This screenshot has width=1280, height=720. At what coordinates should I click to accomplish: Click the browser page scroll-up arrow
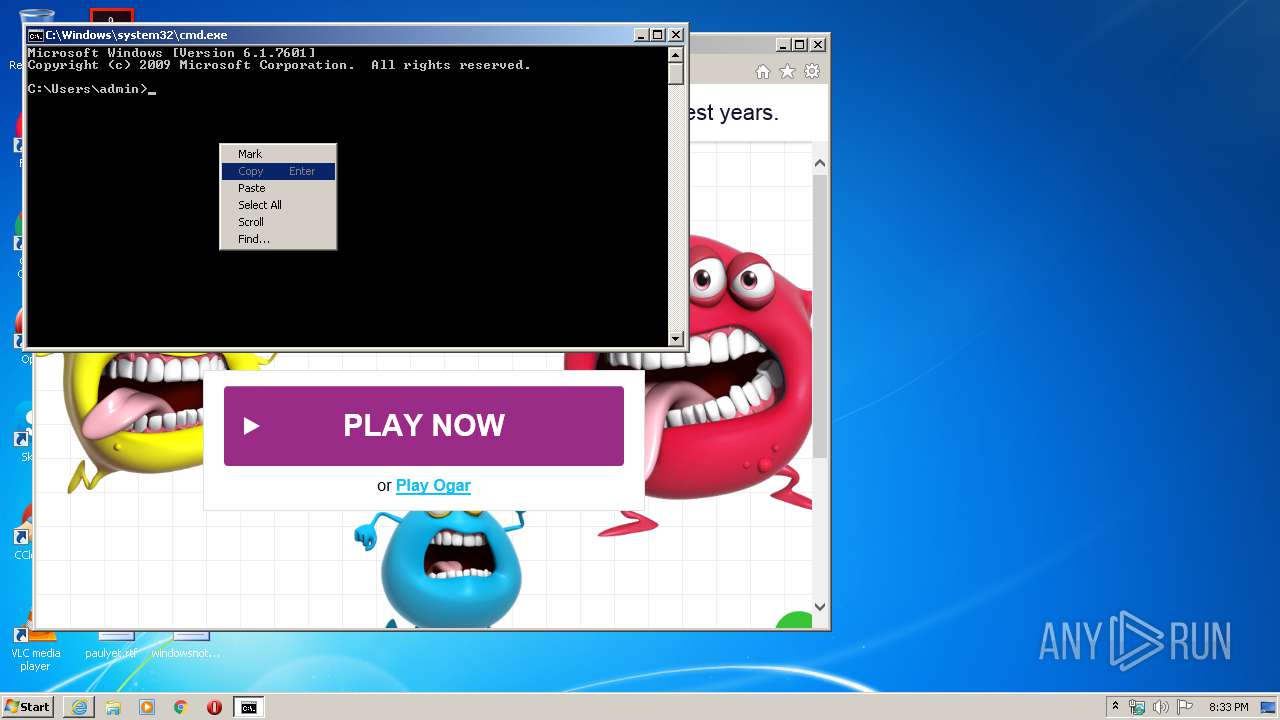coord(820,163)
